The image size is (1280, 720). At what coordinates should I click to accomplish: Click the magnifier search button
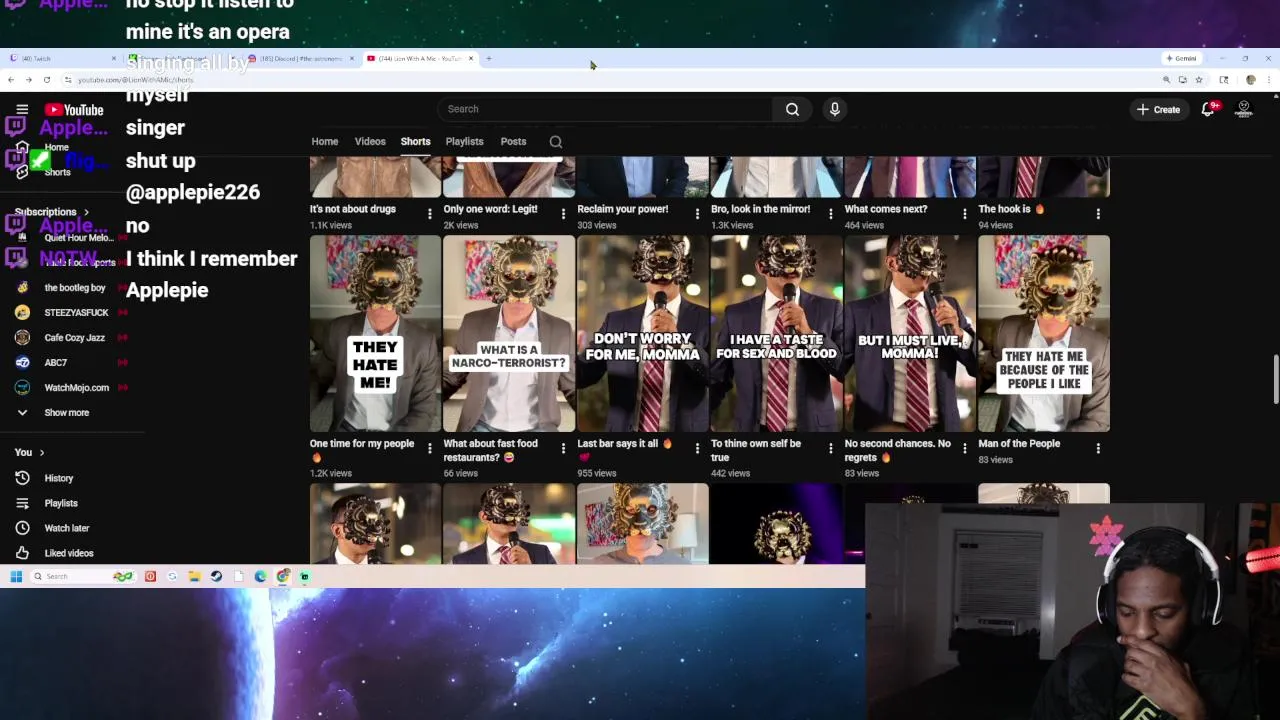pyautogui.click(x=792, y=109)
